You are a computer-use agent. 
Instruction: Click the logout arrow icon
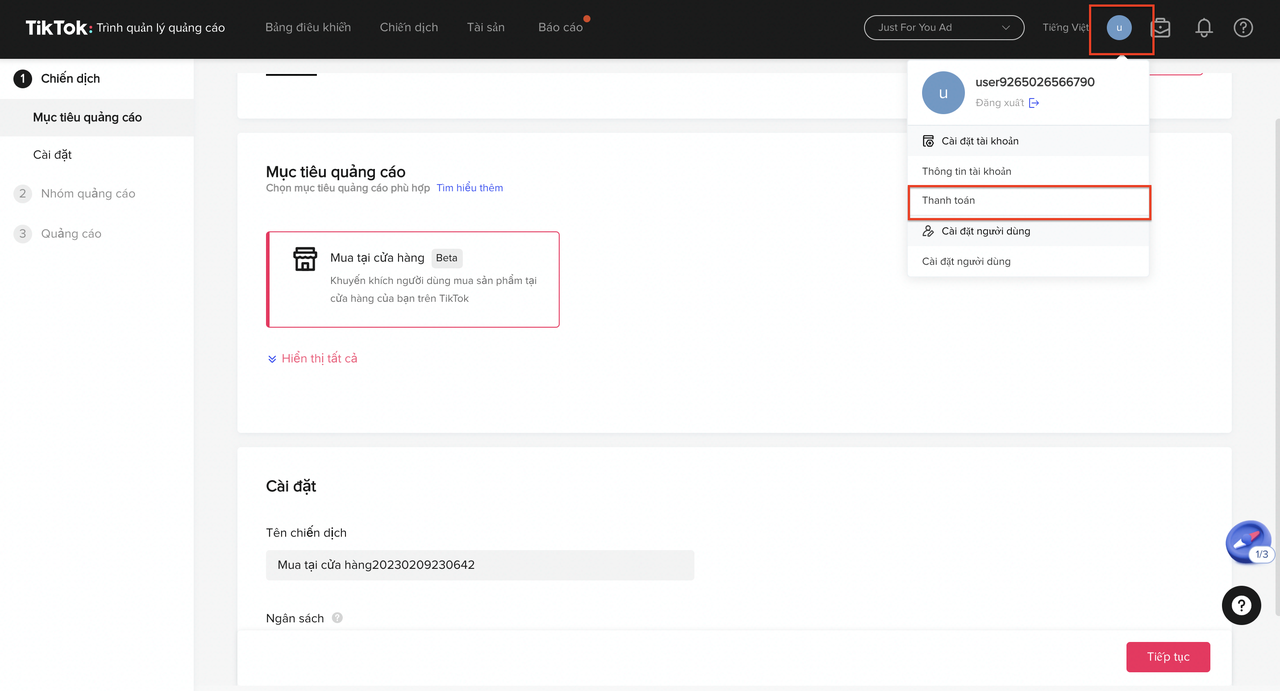click(1034, 103)
